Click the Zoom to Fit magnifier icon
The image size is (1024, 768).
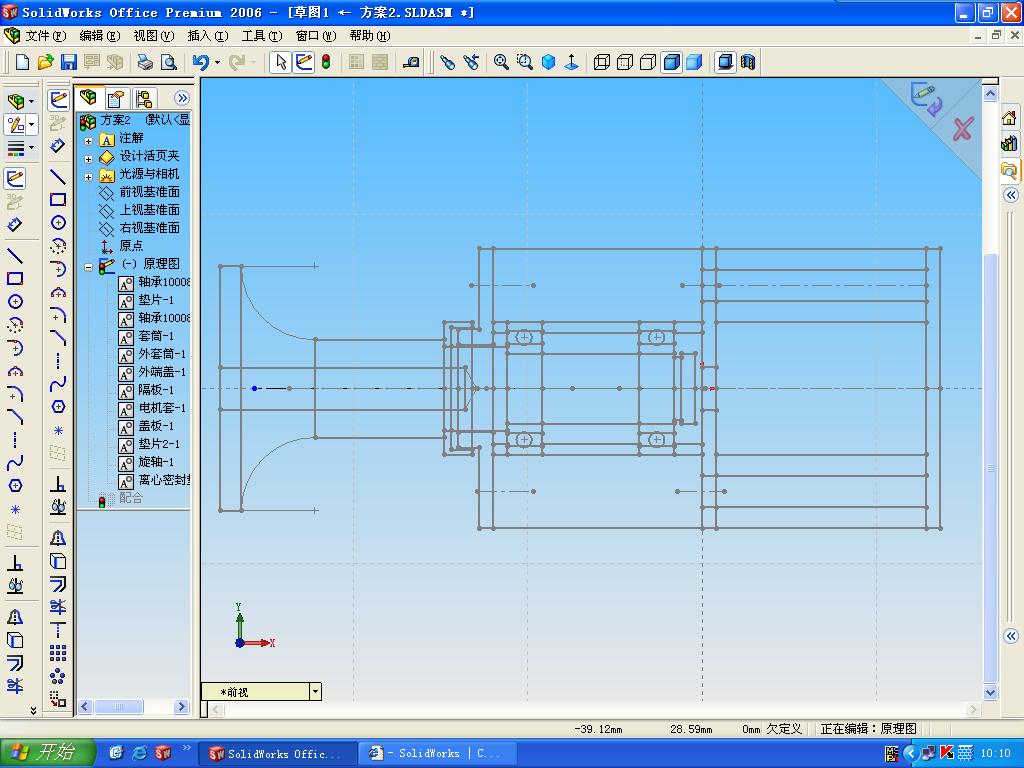pyautogui.click(x=501, y=62)
